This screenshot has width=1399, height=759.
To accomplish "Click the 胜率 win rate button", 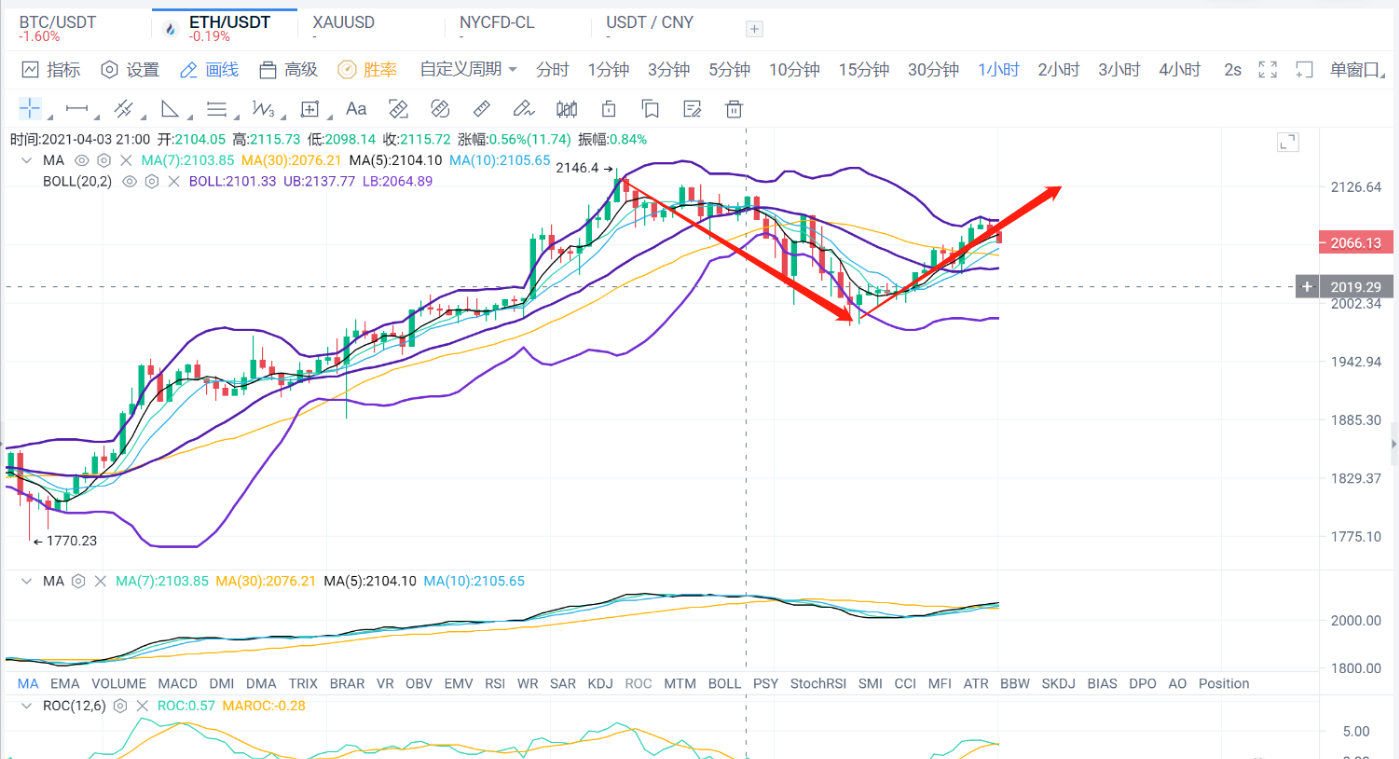I will (367, 69).
